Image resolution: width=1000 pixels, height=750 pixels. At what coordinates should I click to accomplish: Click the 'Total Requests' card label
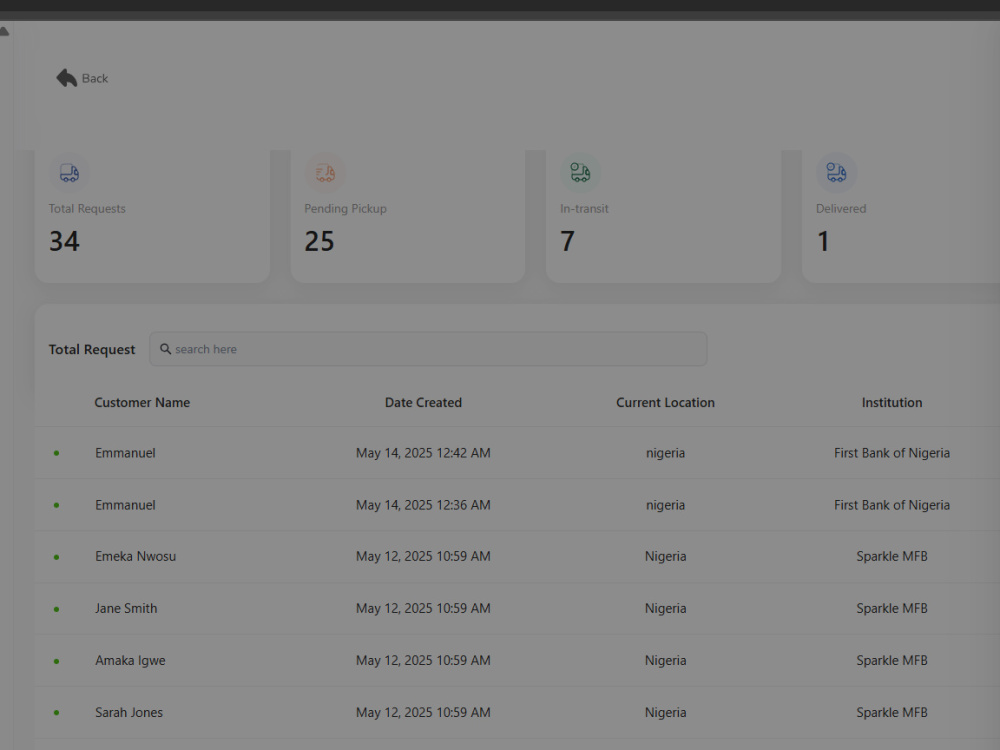click(87, 209)
